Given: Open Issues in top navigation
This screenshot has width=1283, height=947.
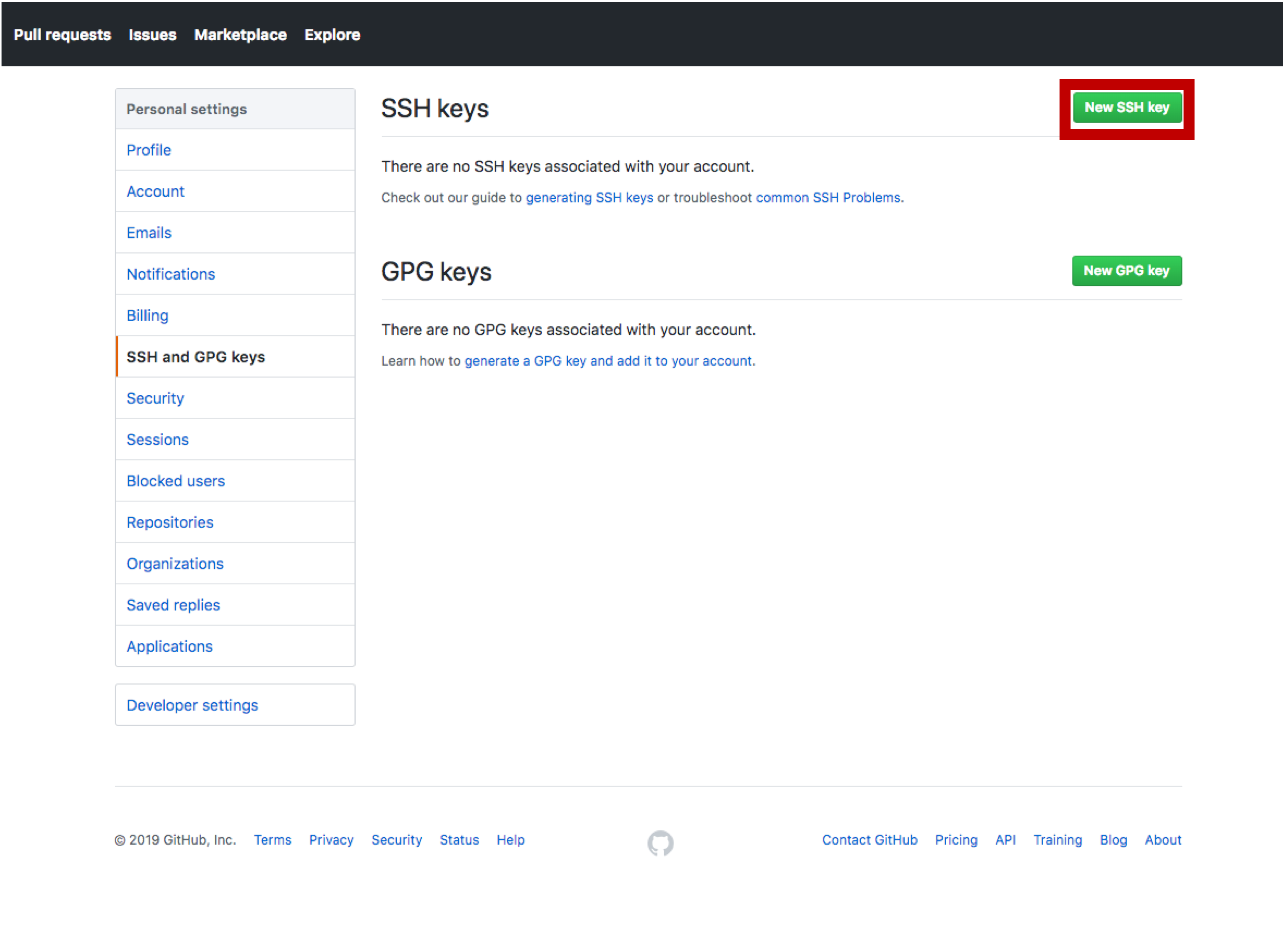Looking at the screenshot, I should coord(152,35).
